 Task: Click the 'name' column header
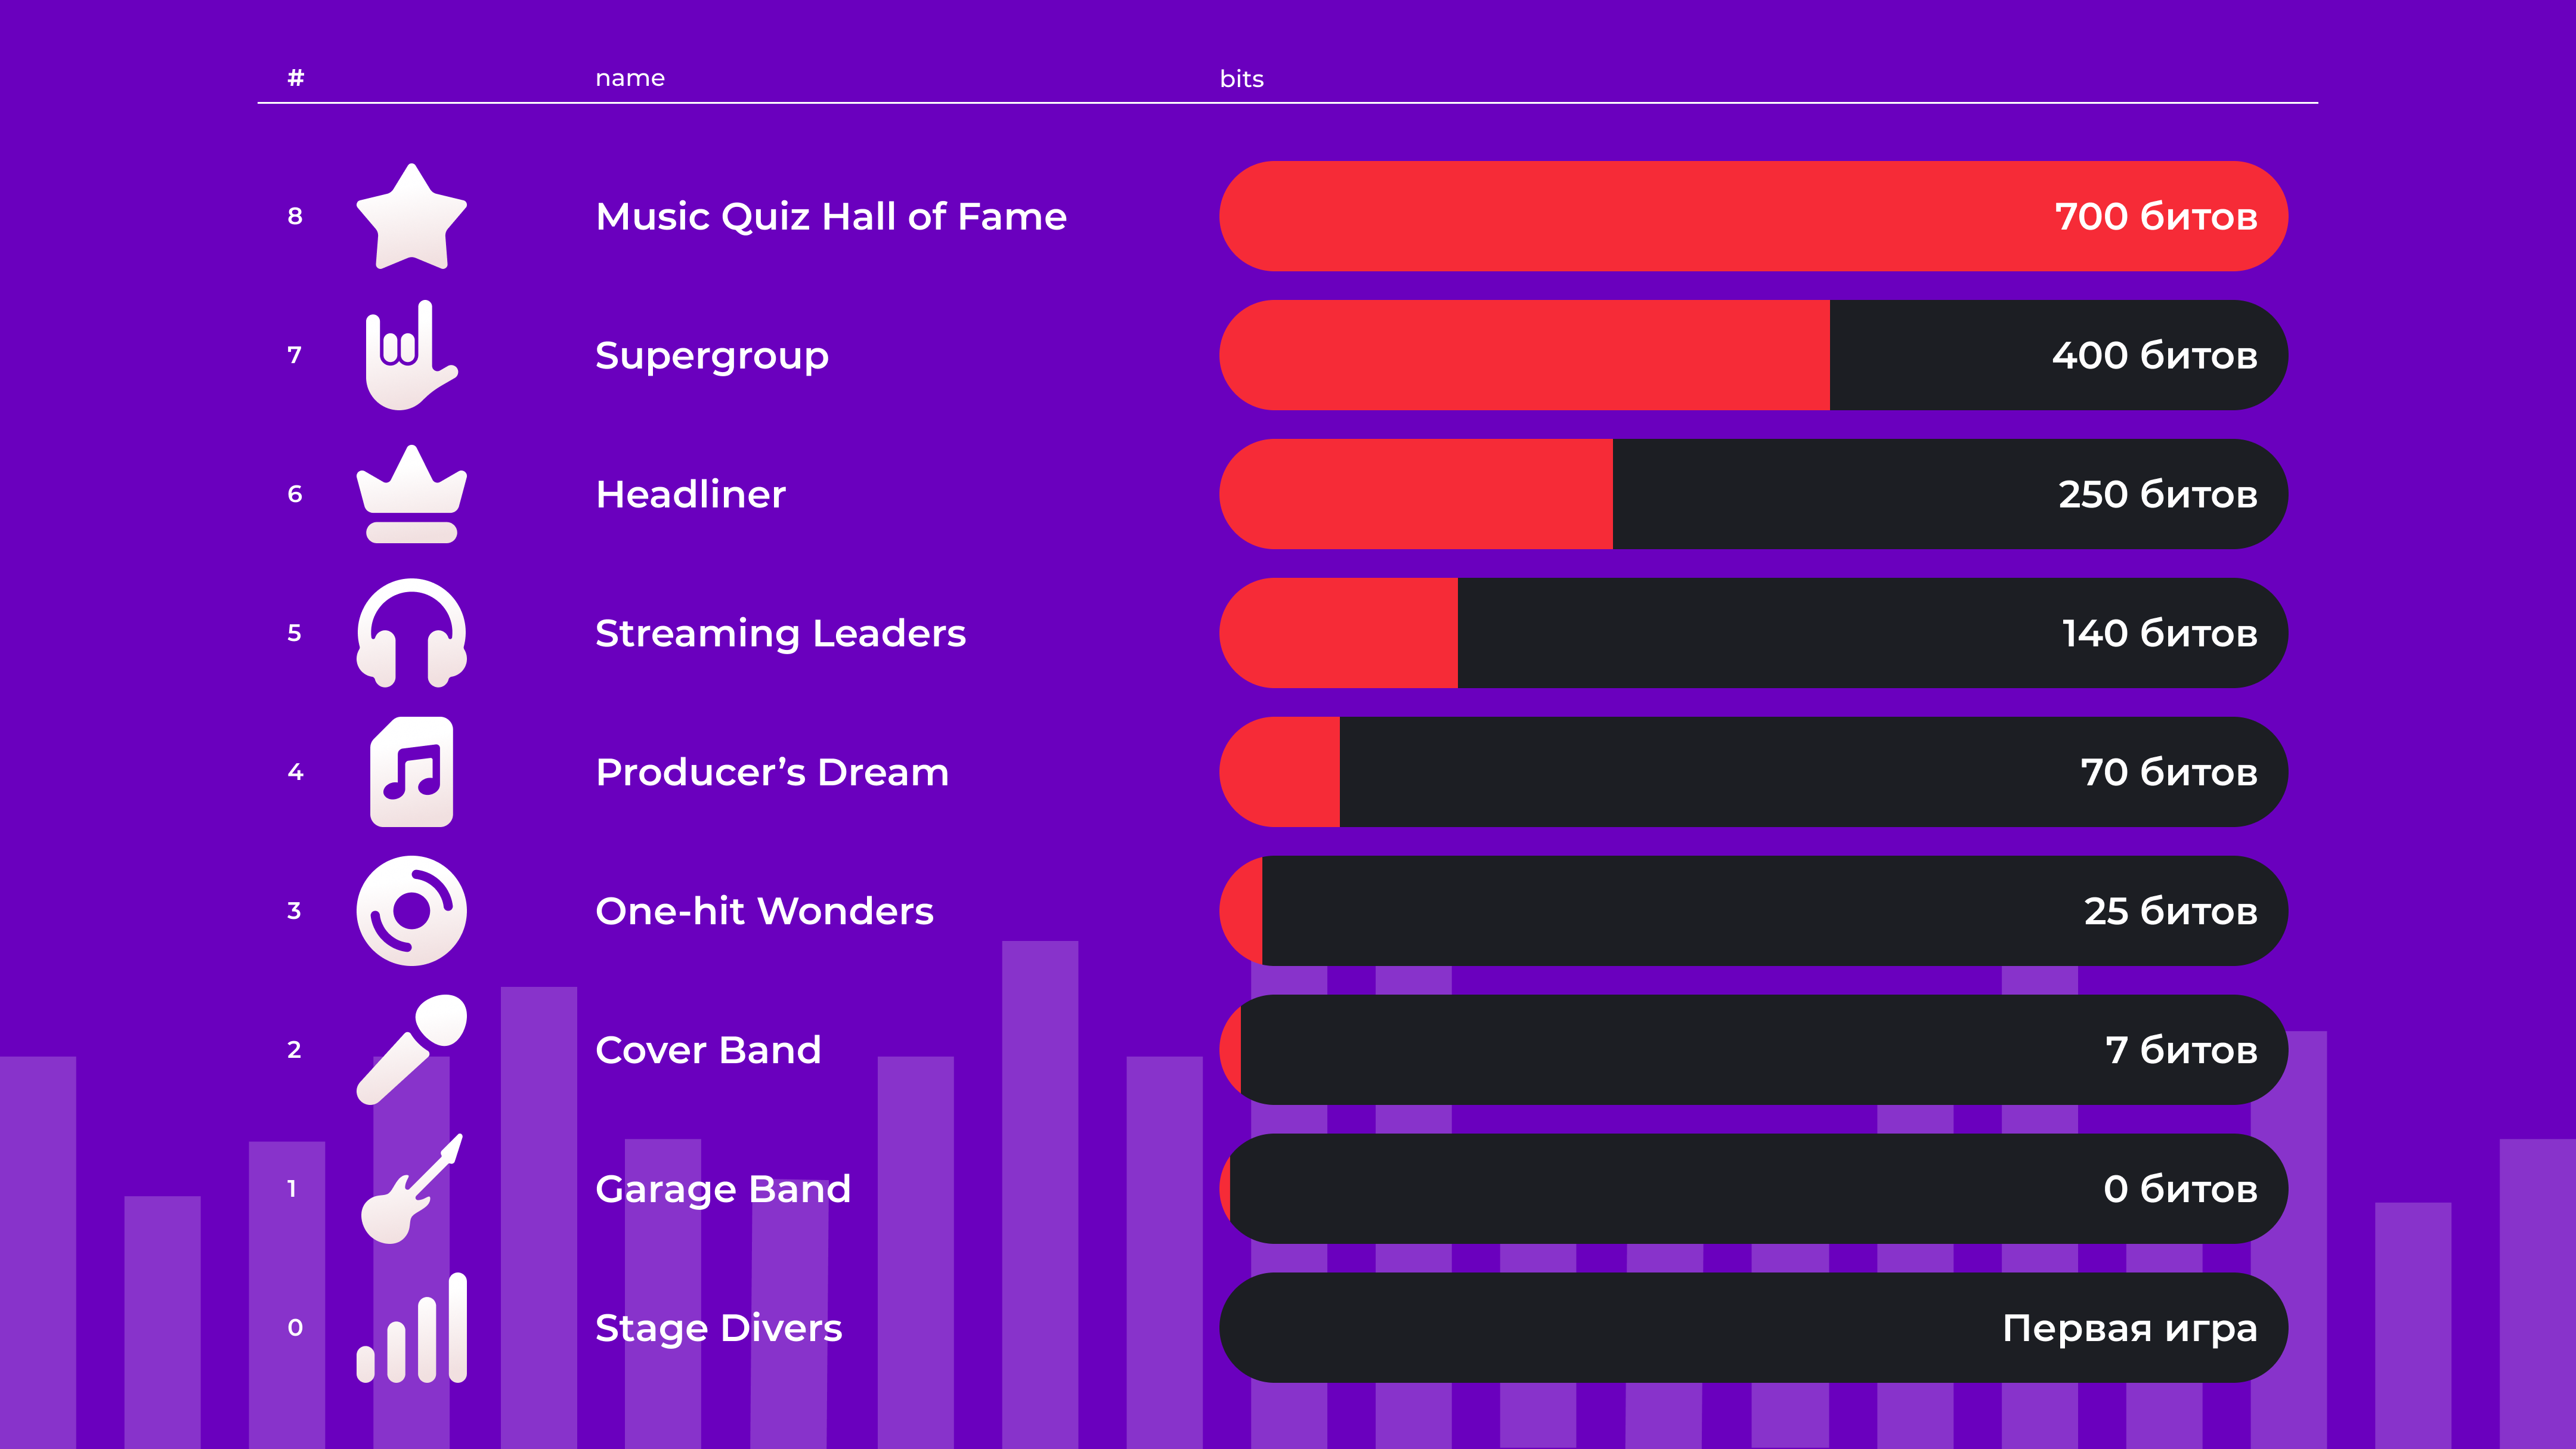pos(629,78)
